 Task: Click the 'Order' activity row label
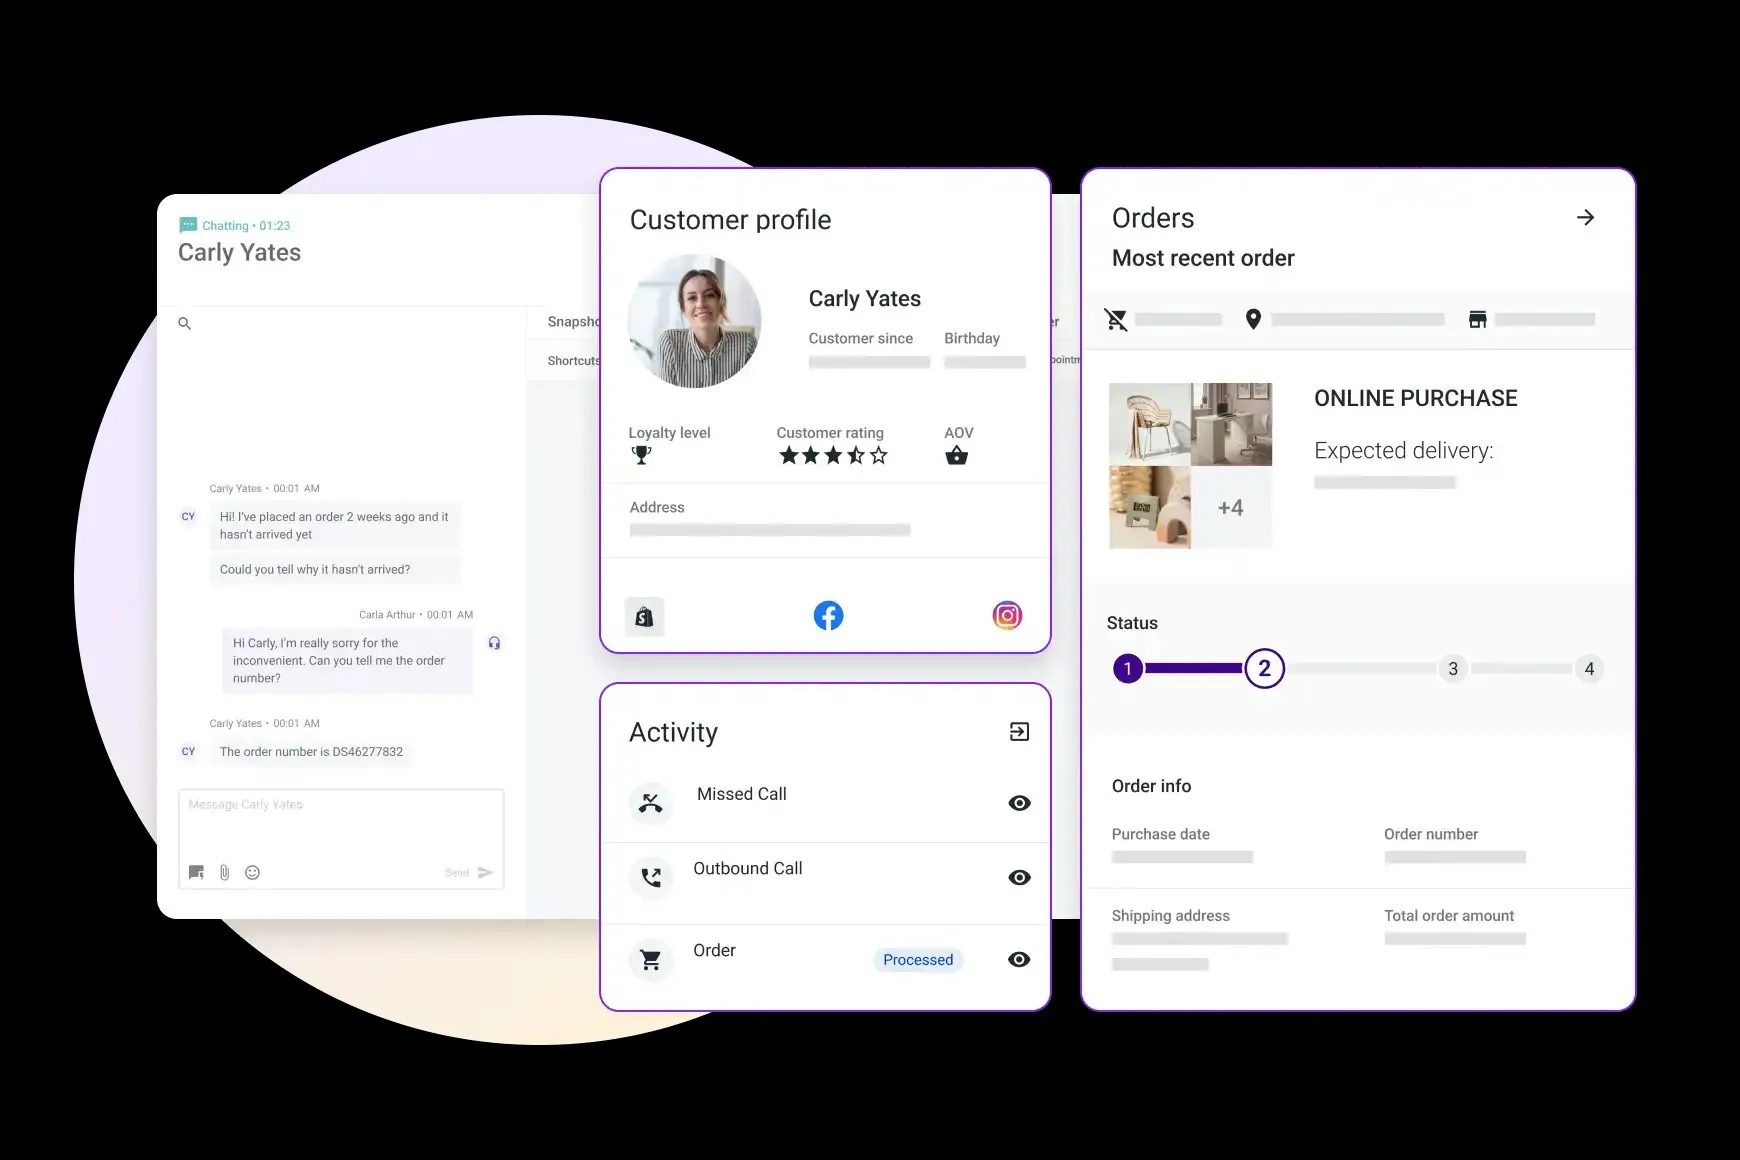click(714, 951)
